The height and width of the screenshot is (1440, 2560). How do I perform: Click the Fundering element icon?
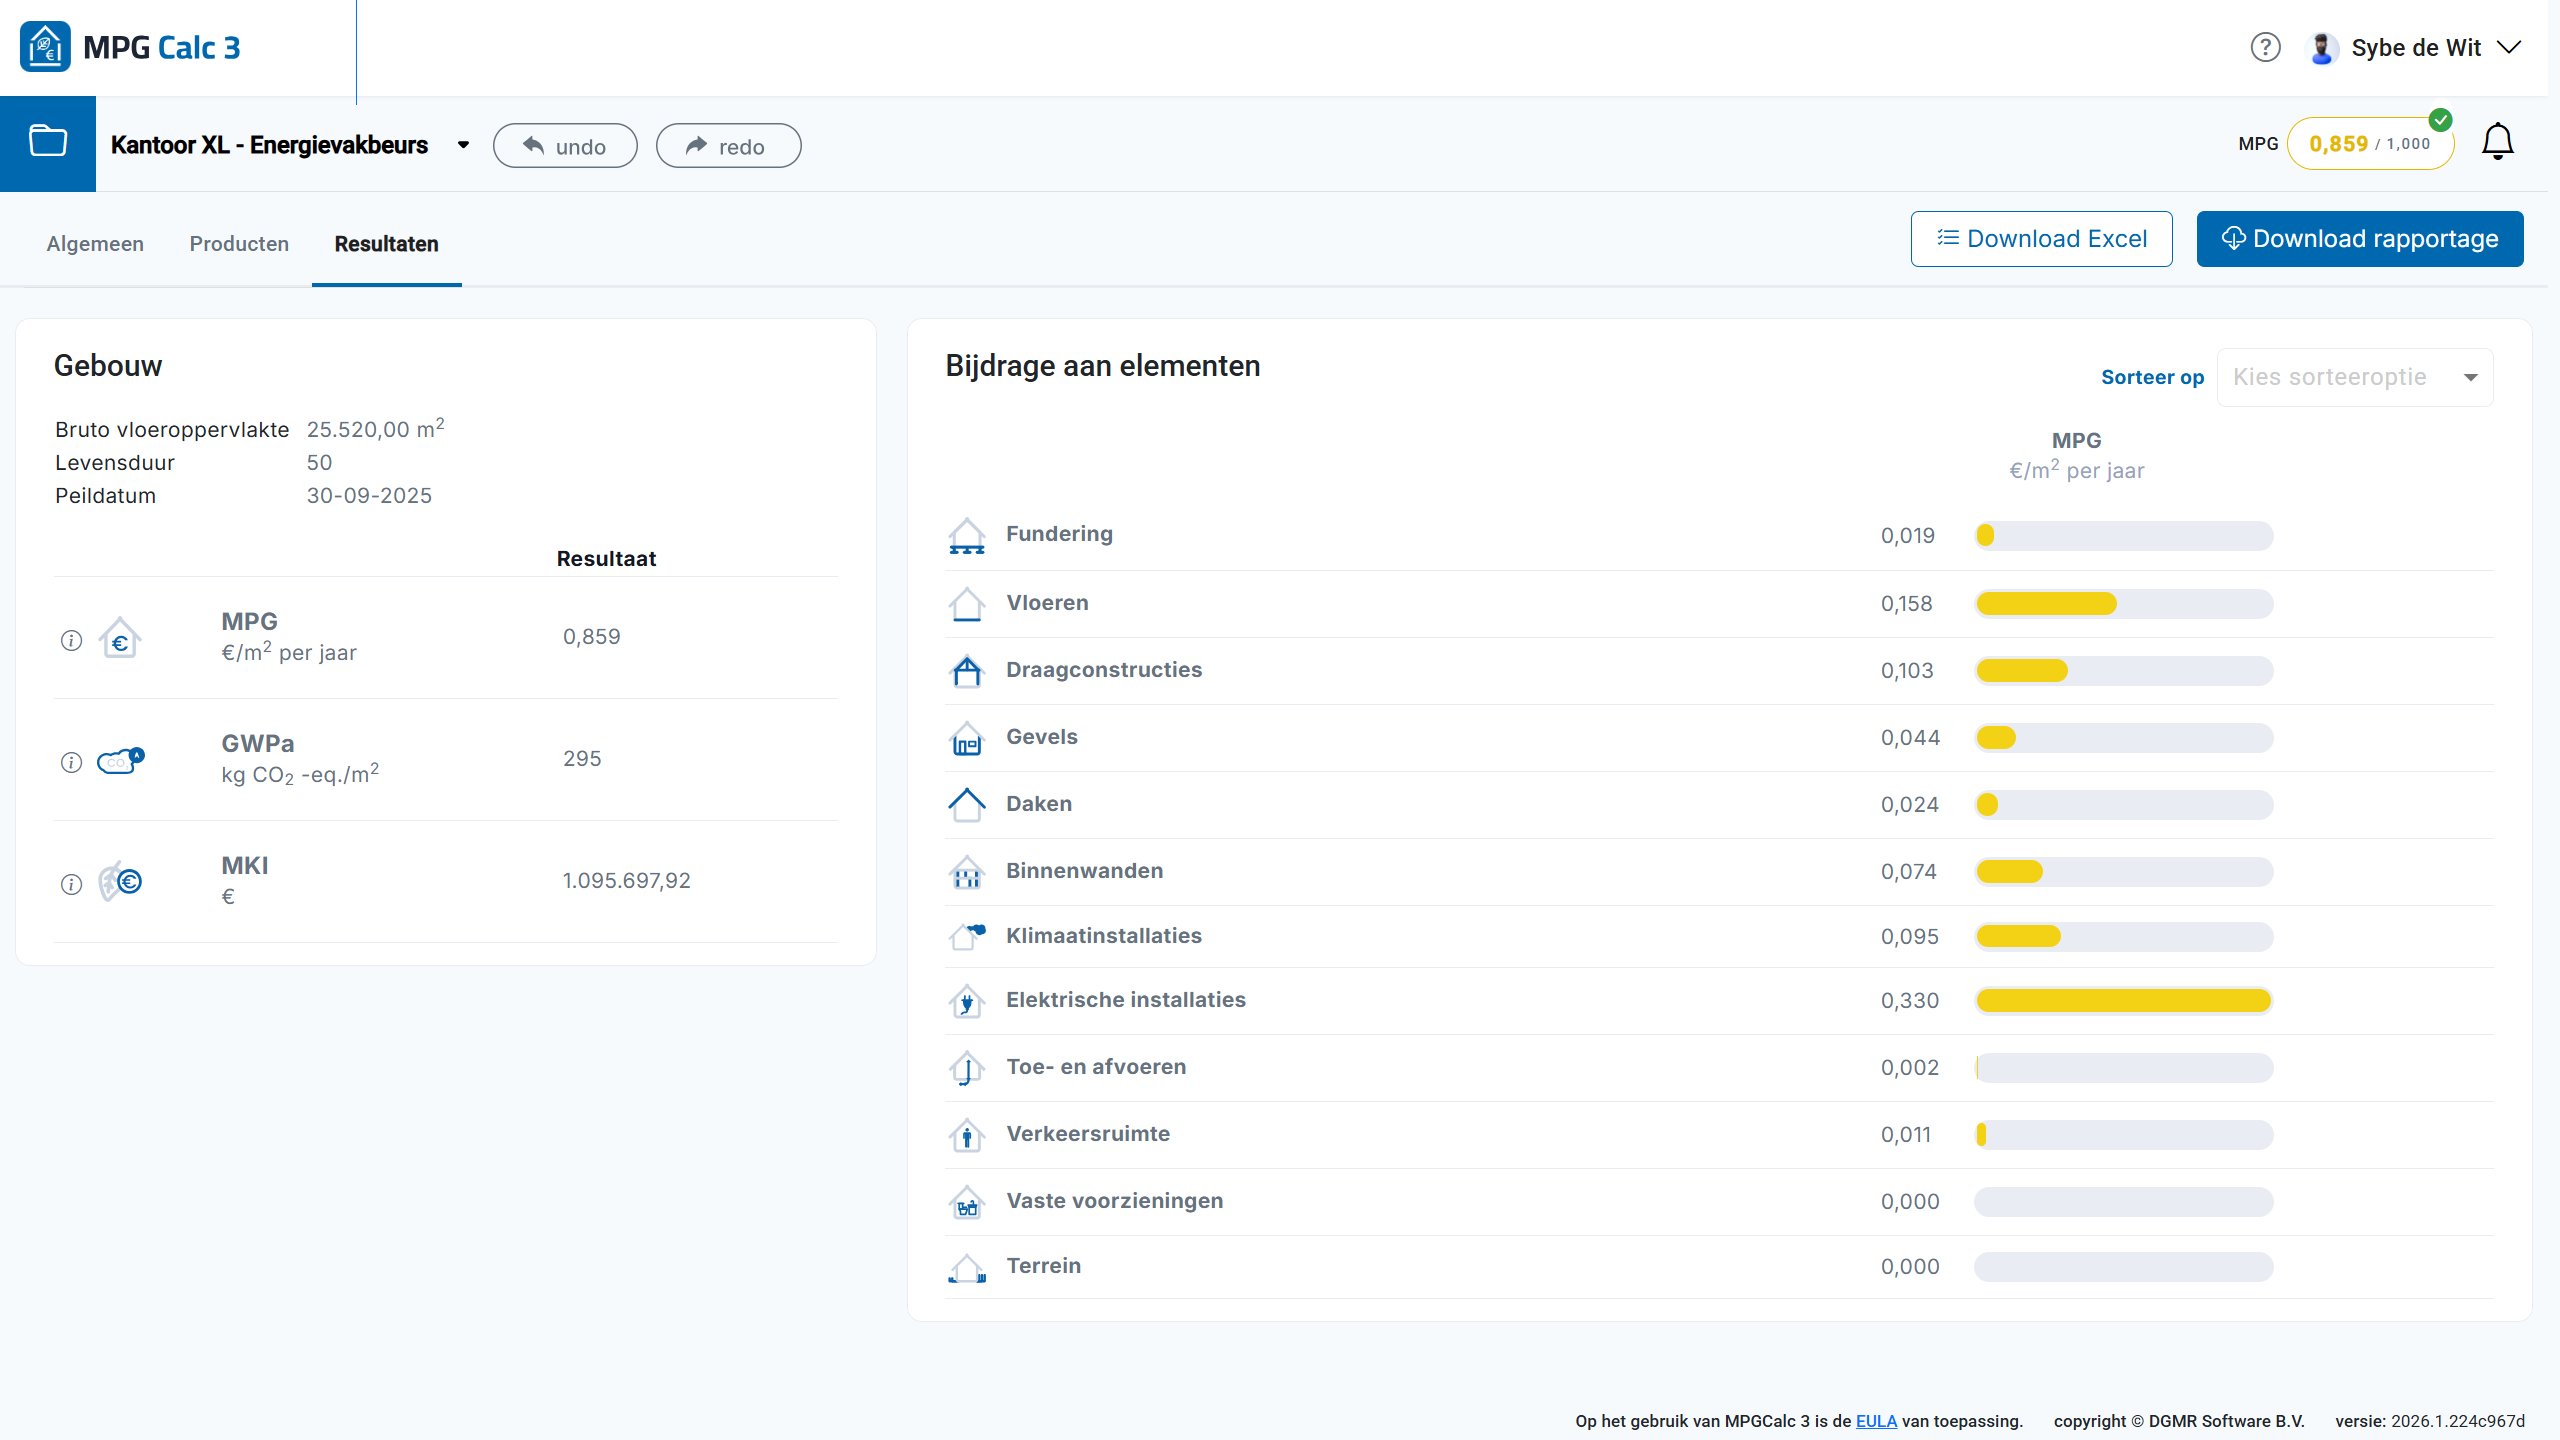coord(966,535)
